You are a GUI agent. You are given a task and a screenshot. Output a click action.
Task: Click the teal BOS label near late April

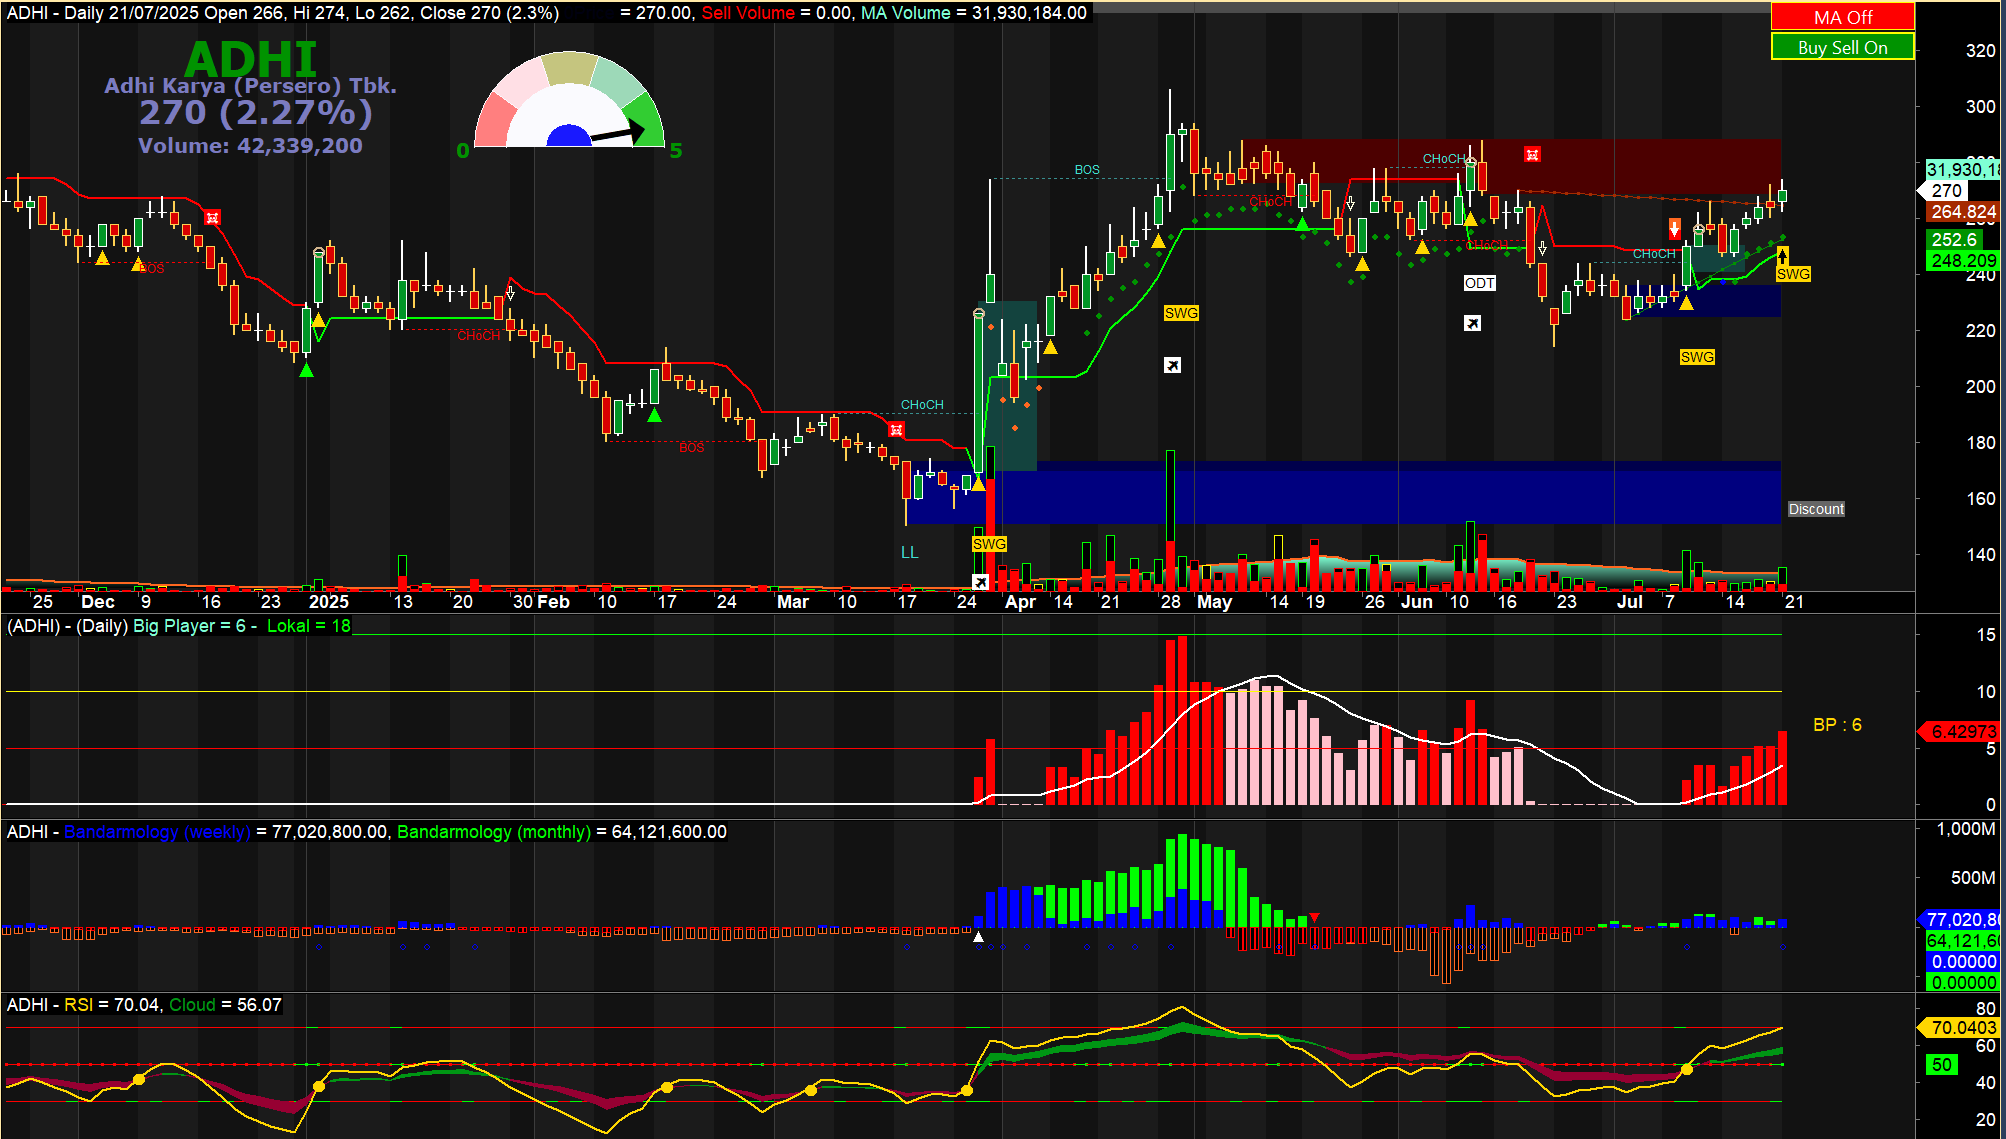click(x=1087, y=170)
